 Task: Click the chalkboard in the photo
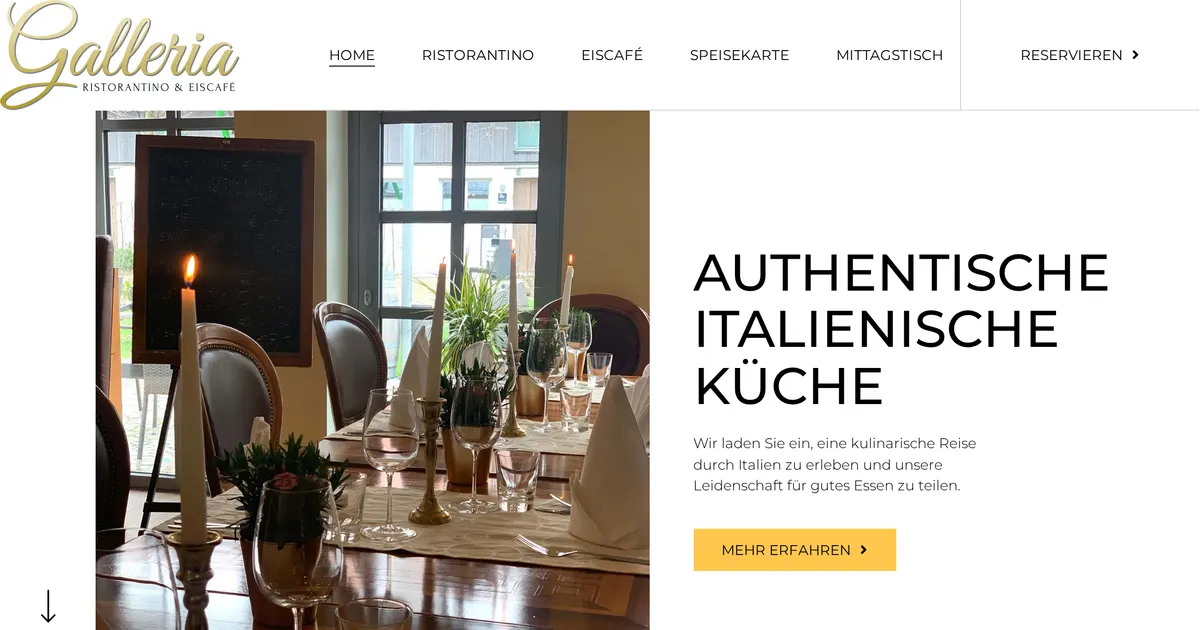point(224,250)
